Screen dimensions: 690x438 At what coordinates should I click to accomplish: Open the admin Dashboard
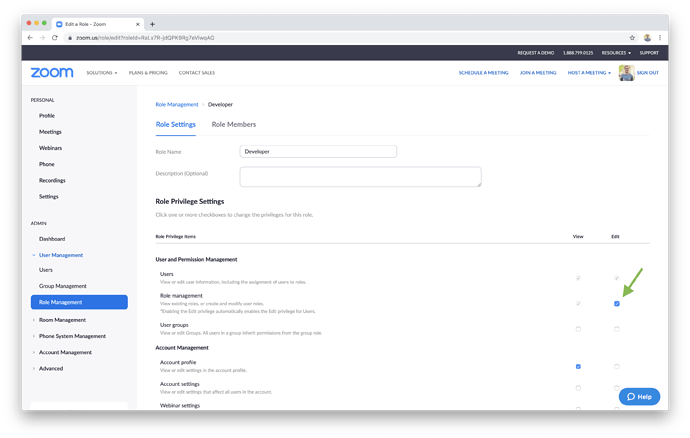tap(52, 239)
